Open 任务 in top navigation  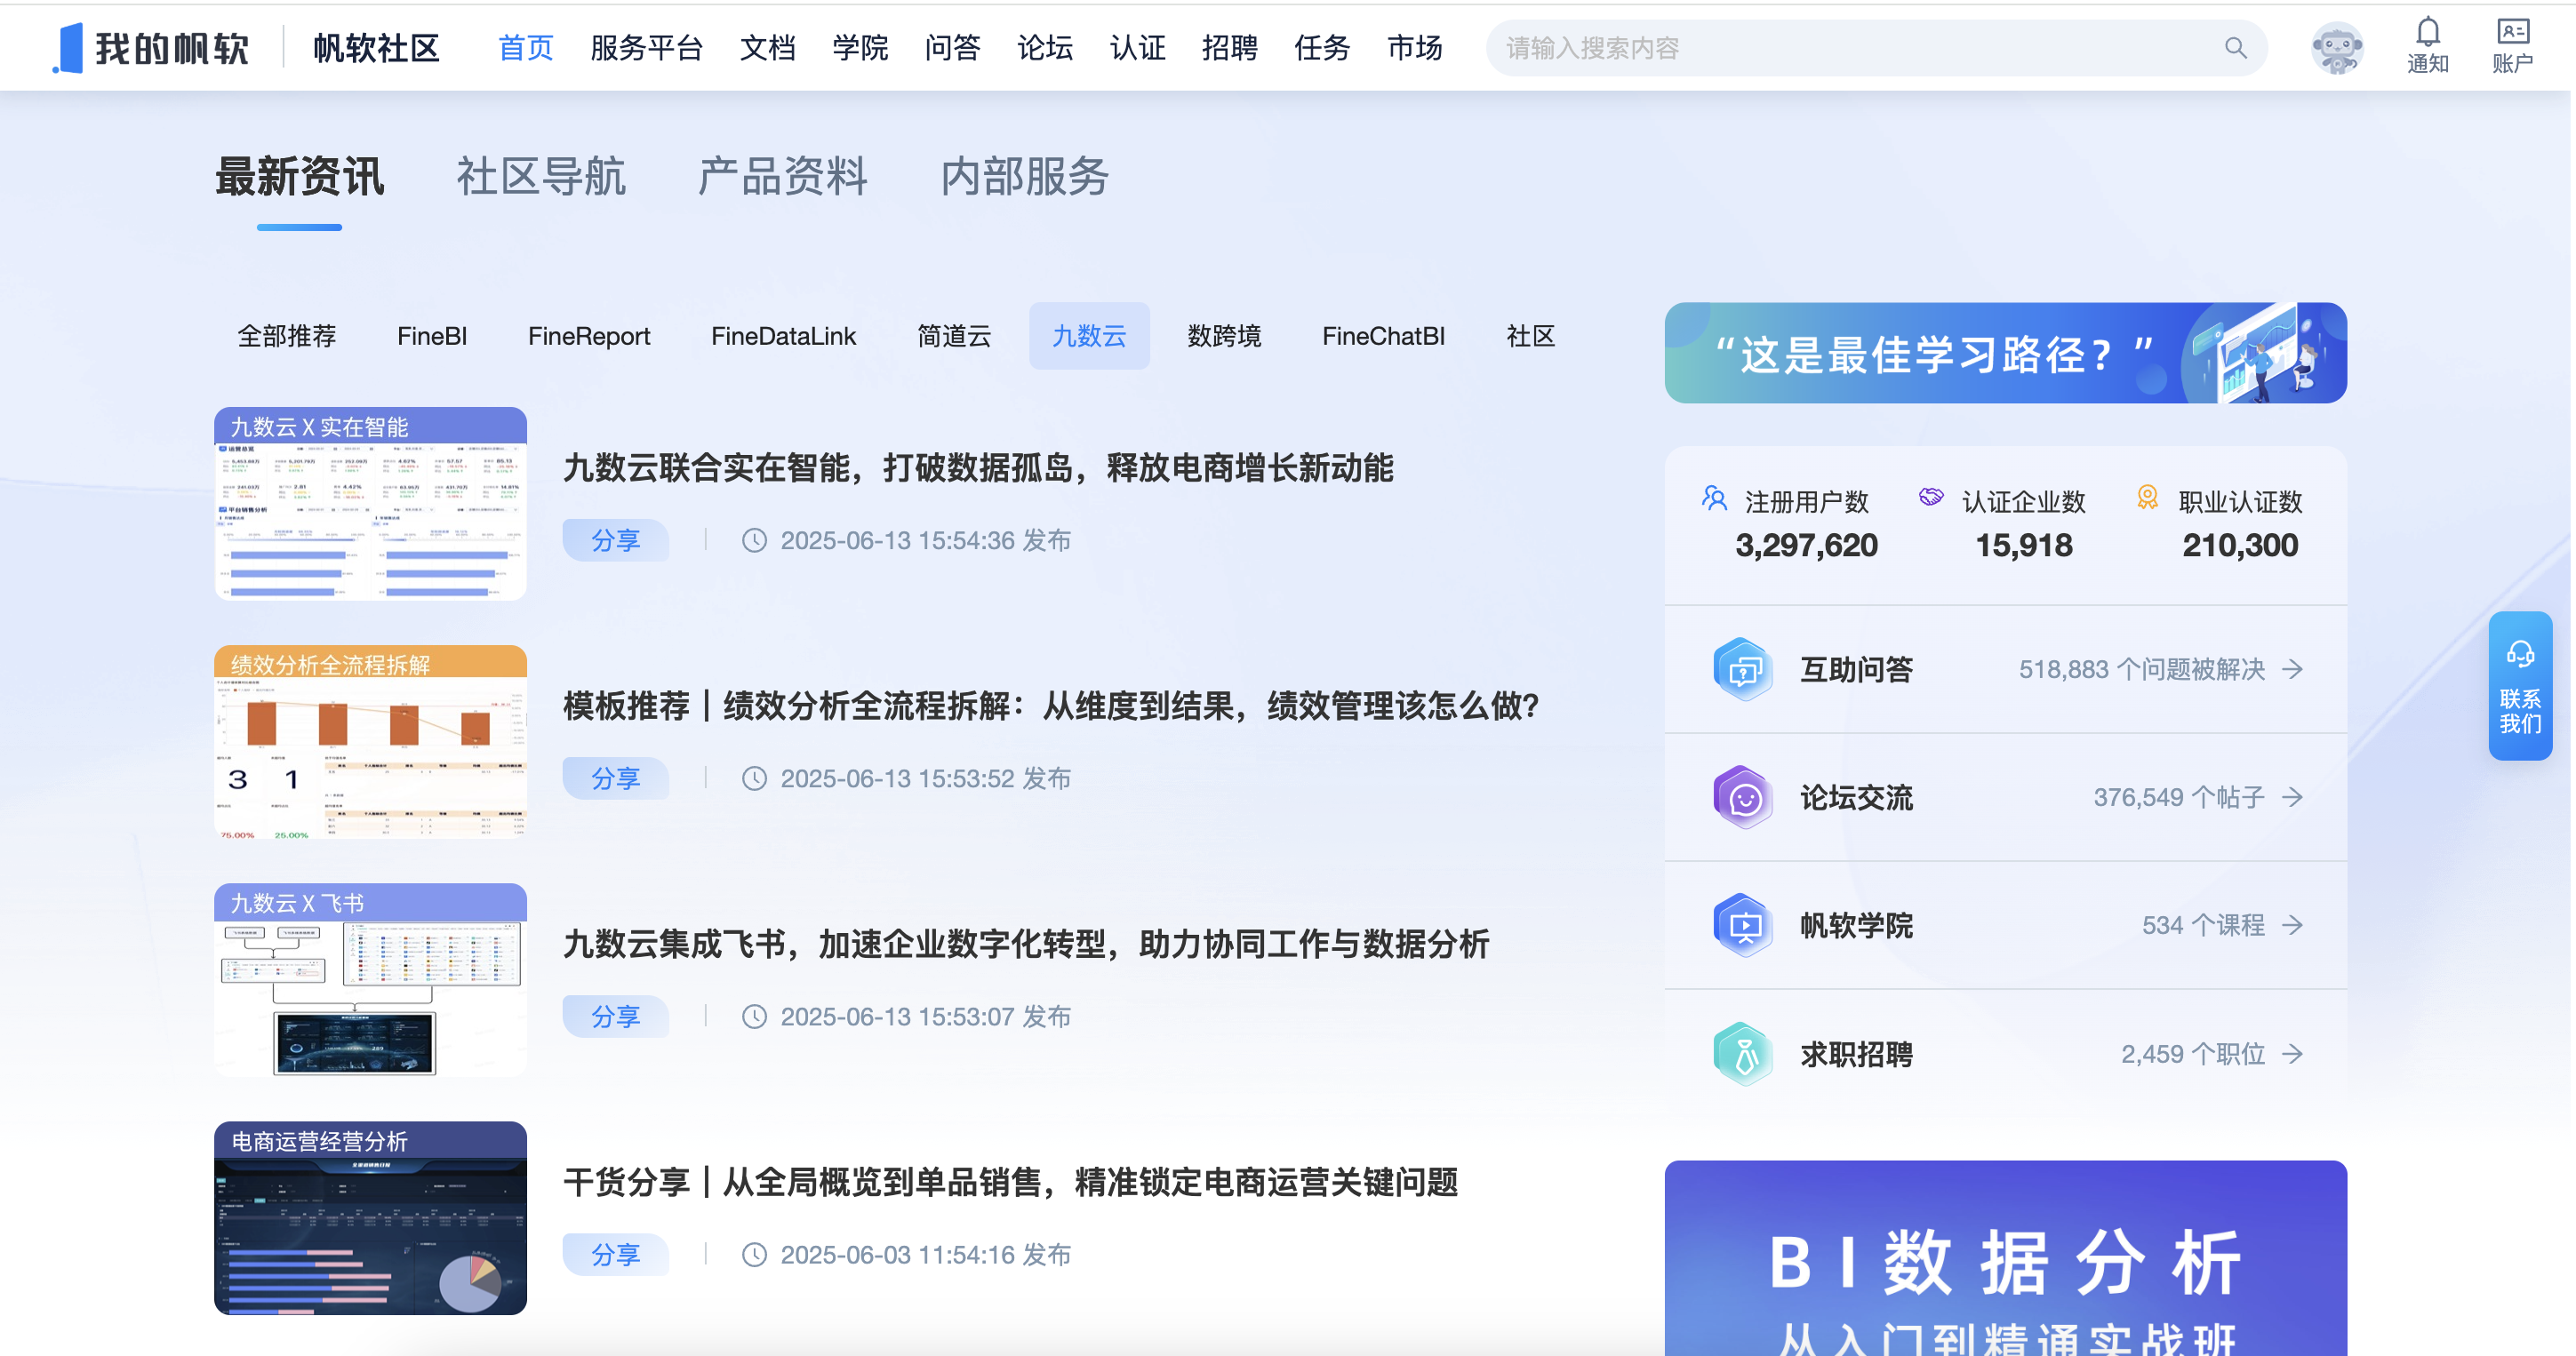pos(1322,48)
